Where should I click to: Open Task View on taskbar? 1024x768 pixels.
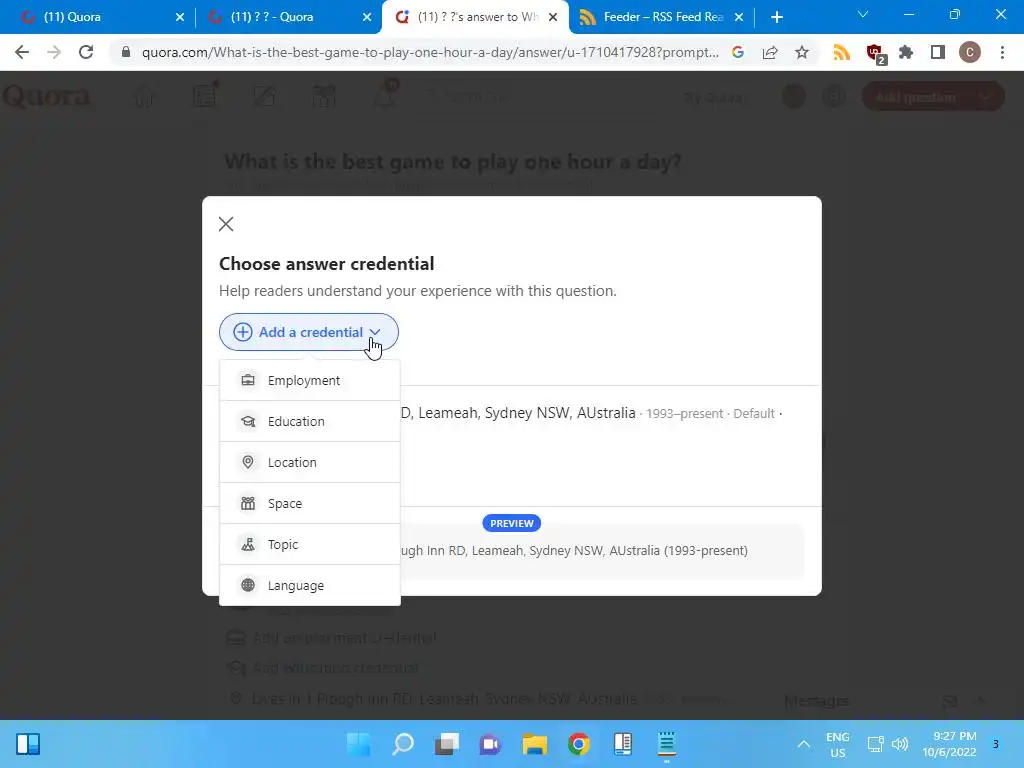point(447,744)
